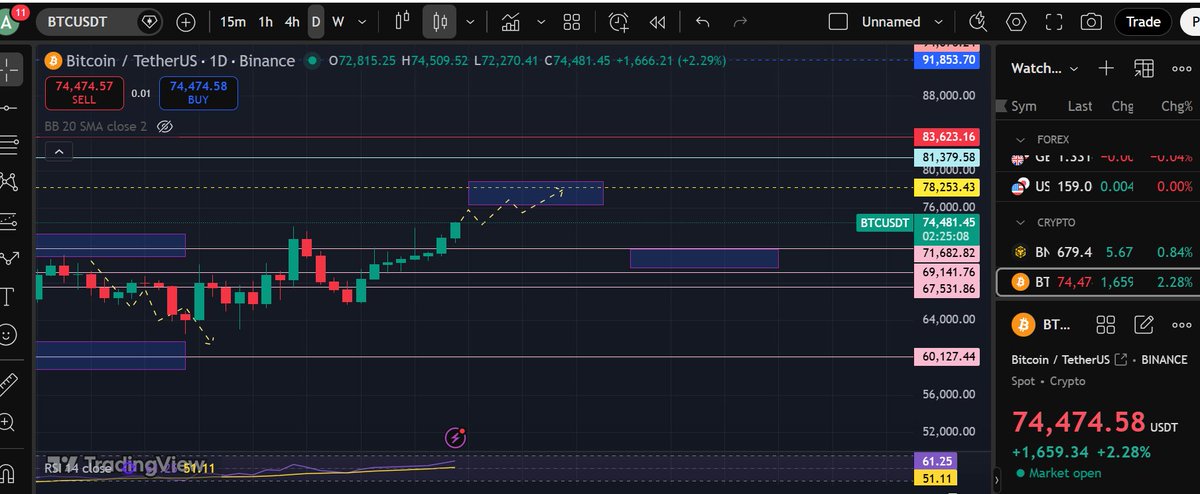
Task: Open the Unnamed layout name
Action: (x=890, y=21)
